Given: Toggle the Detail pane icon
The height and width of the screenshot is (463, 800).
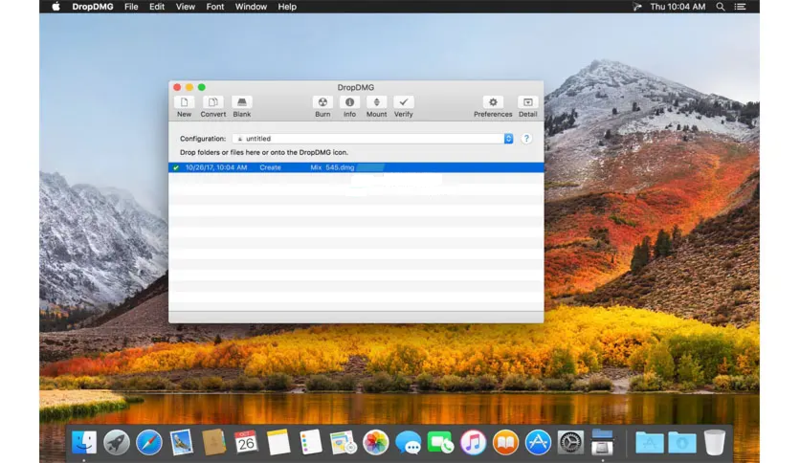Looking at the screenshot, I should click(x=528, y=102).
